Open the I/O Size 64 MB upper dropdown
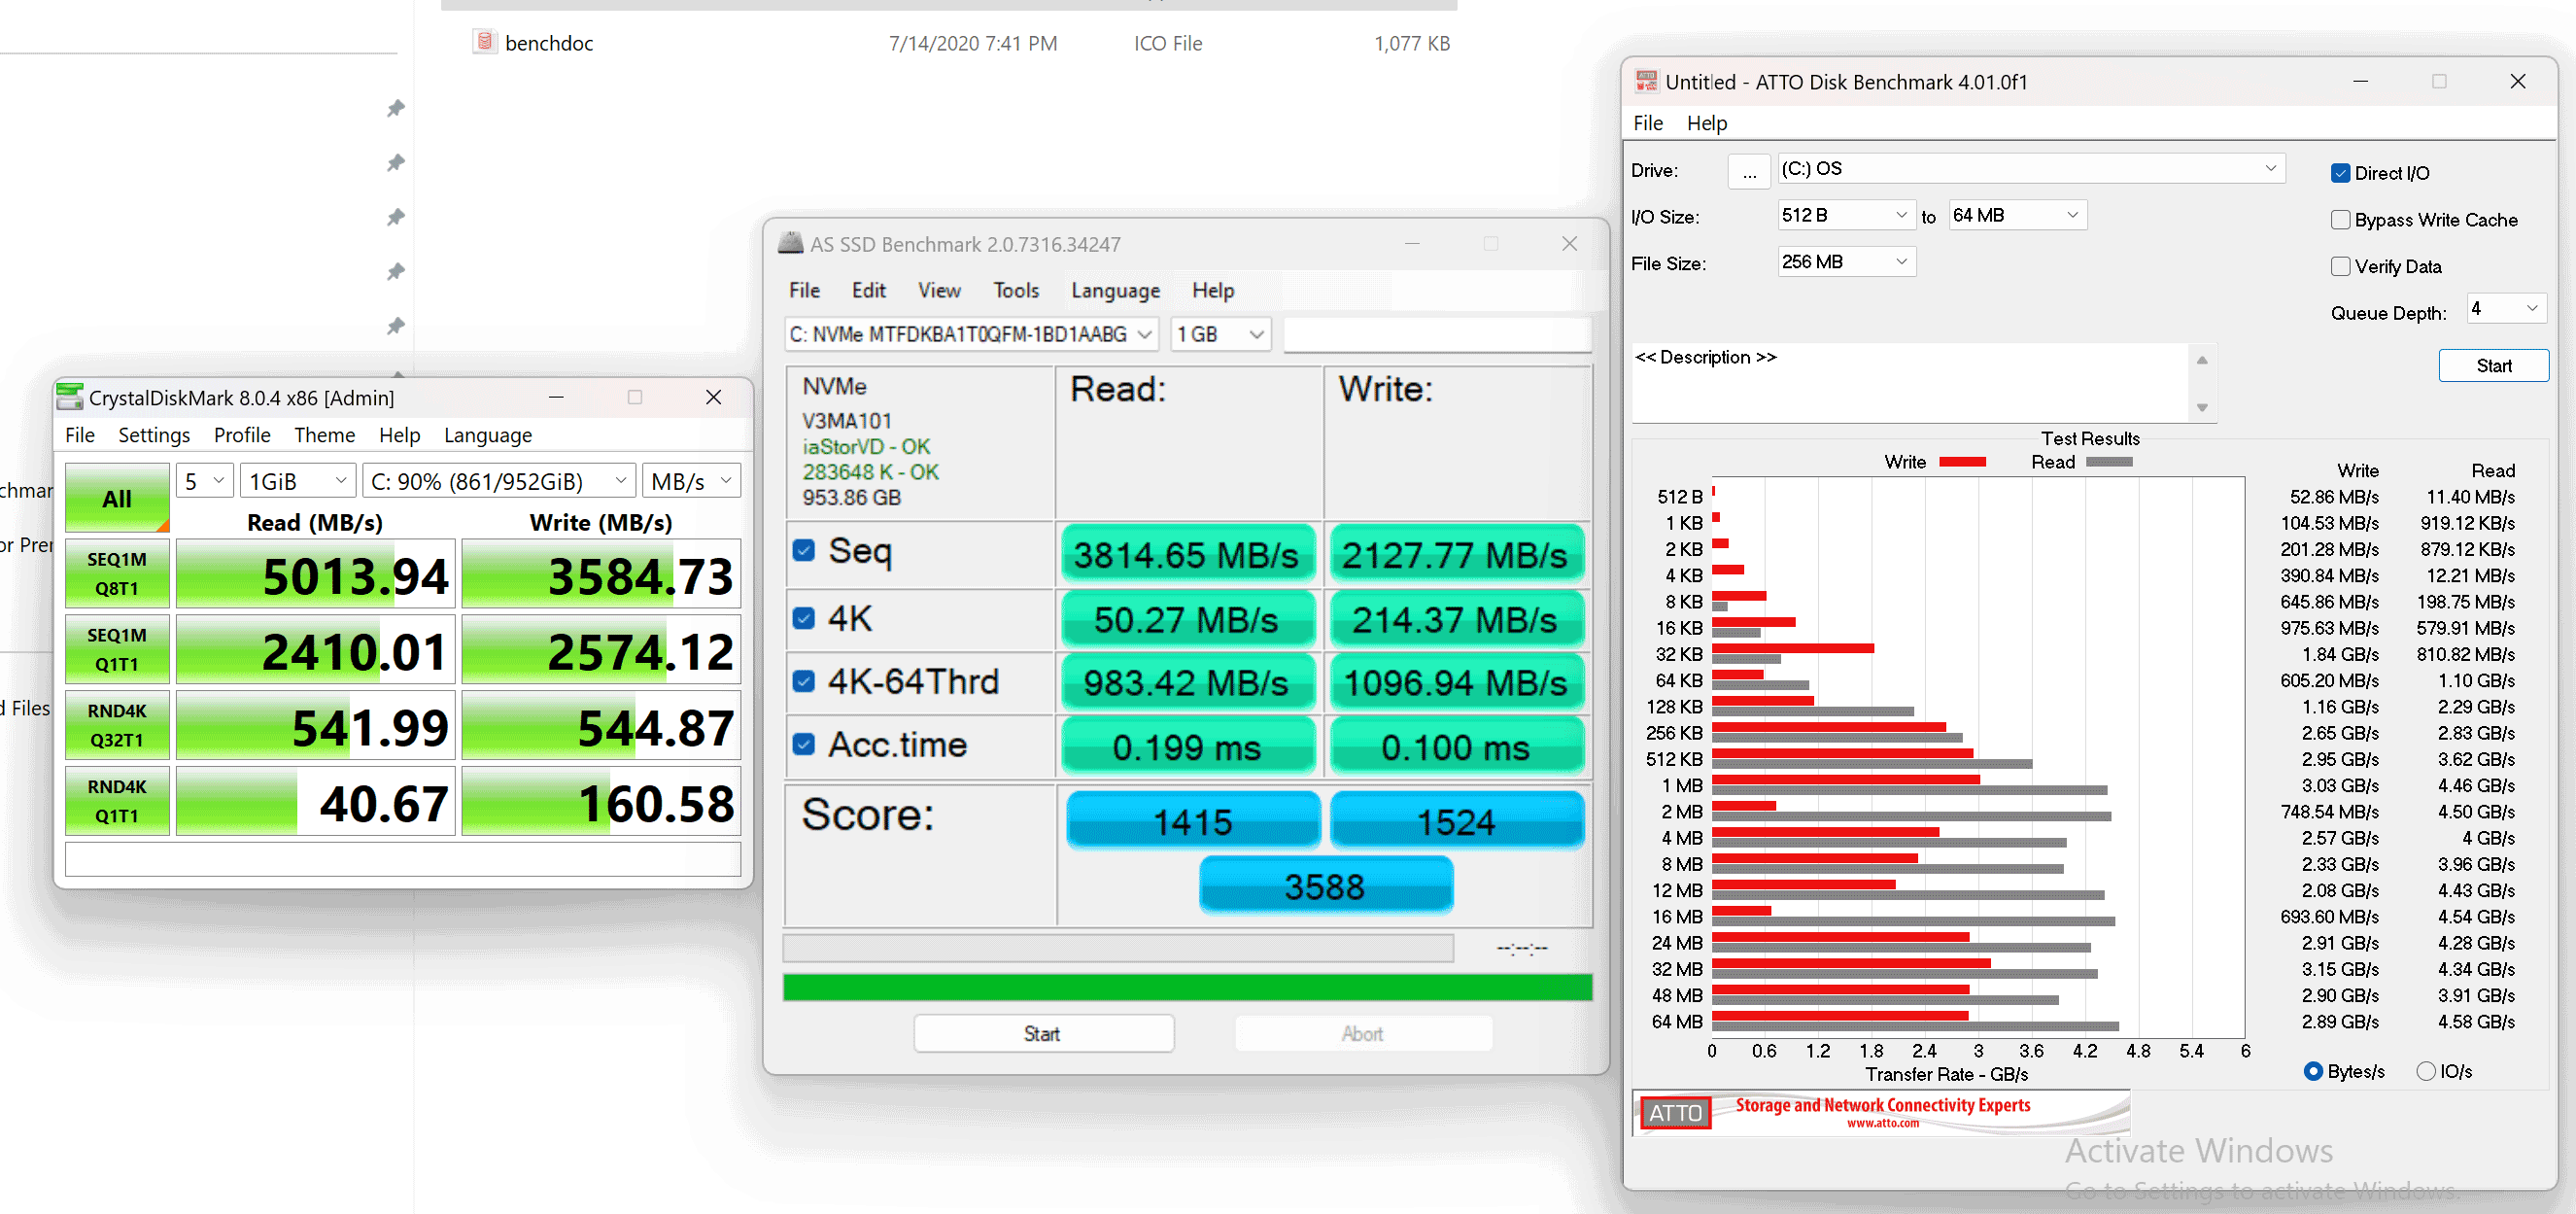This screenshot has height=1214, width=2576. coord(2017,215)
